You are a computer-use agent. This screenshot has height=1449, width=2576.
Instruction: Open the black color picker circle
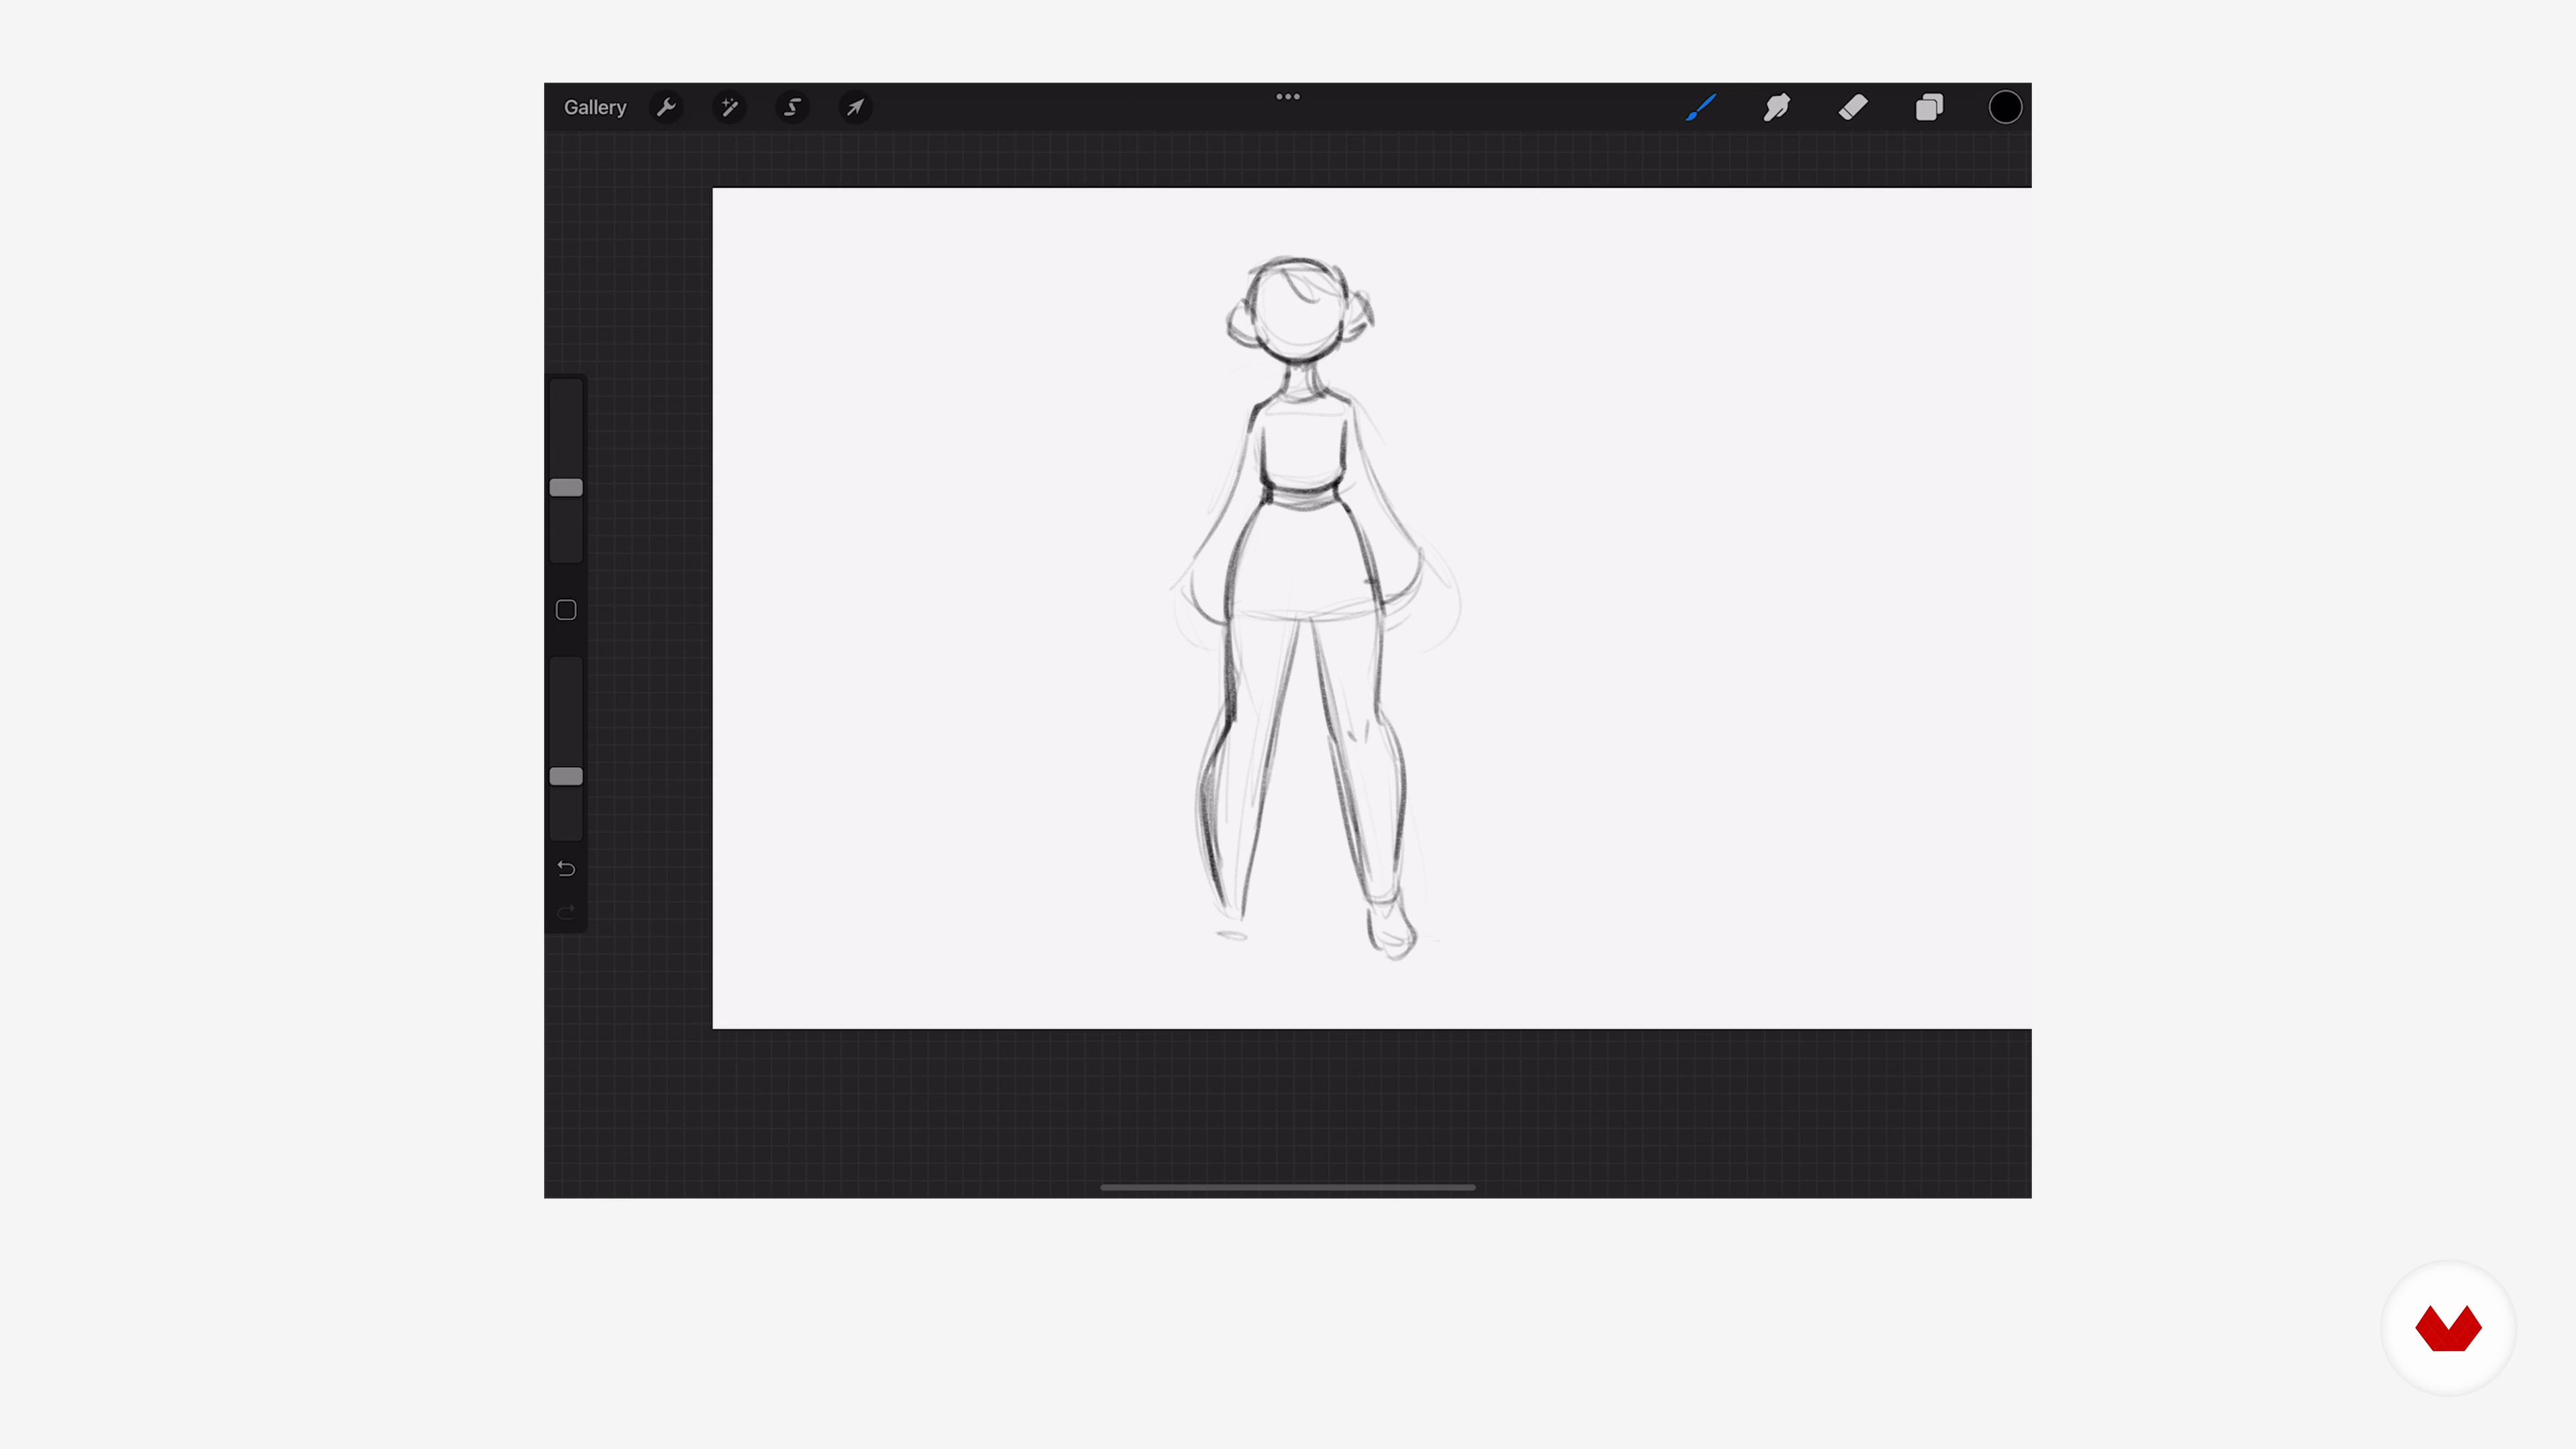pos(2005,107)
